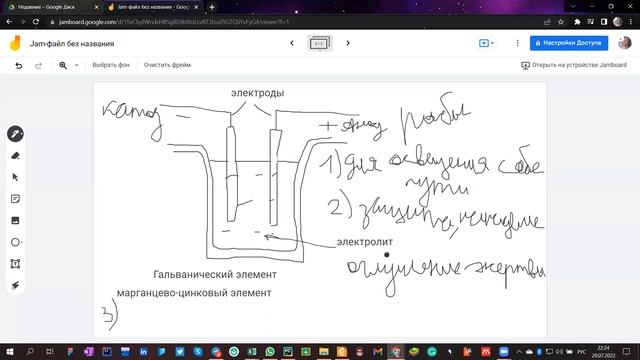
Task: Insert an image into the frame
Action: [15, 221]
